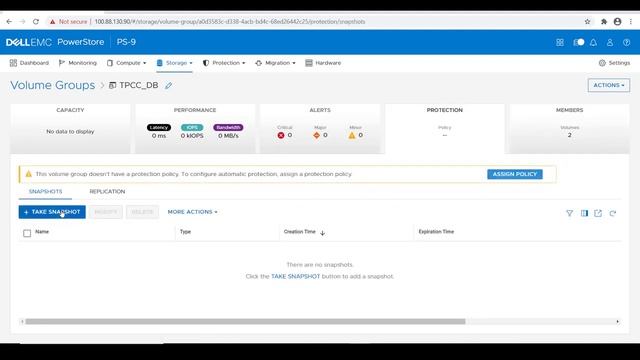Open the show/hide table columns icon
The width and height of the screenshot is (640, 360).
coord(584,213)
